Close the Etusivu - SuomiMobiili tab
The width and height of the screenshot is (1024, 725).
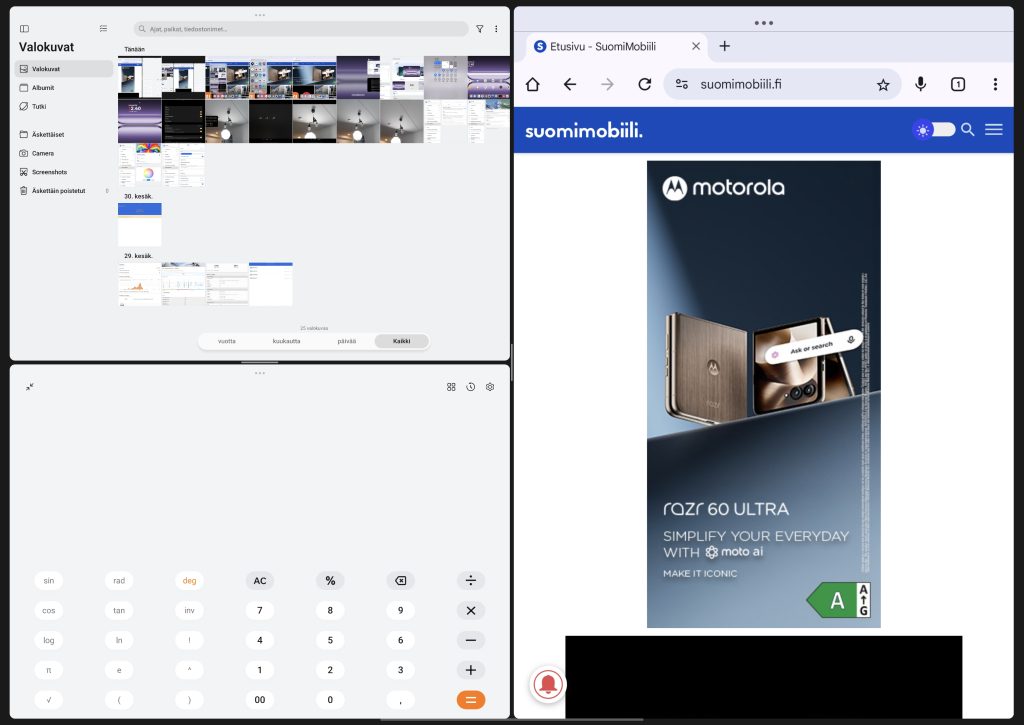point(696,46)
